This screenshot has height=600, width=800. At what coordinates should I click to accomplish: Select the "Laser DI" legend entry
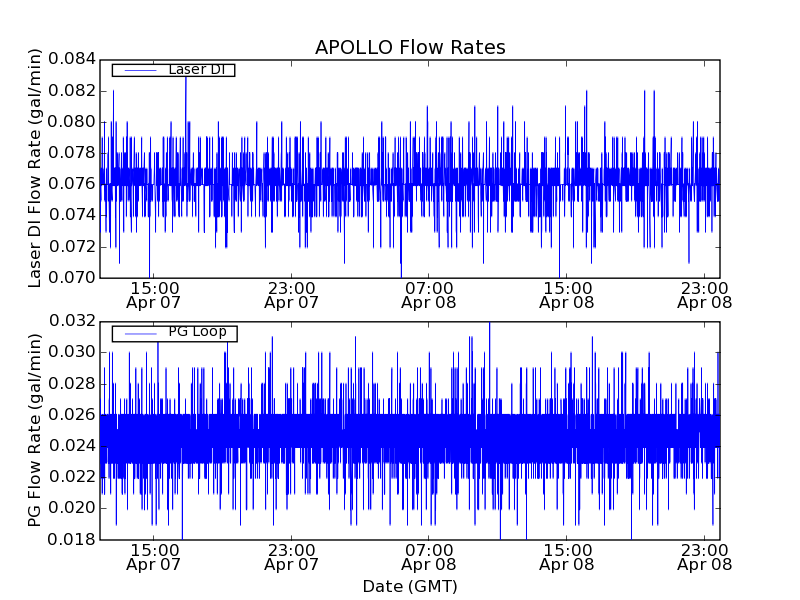pos(173,69)
